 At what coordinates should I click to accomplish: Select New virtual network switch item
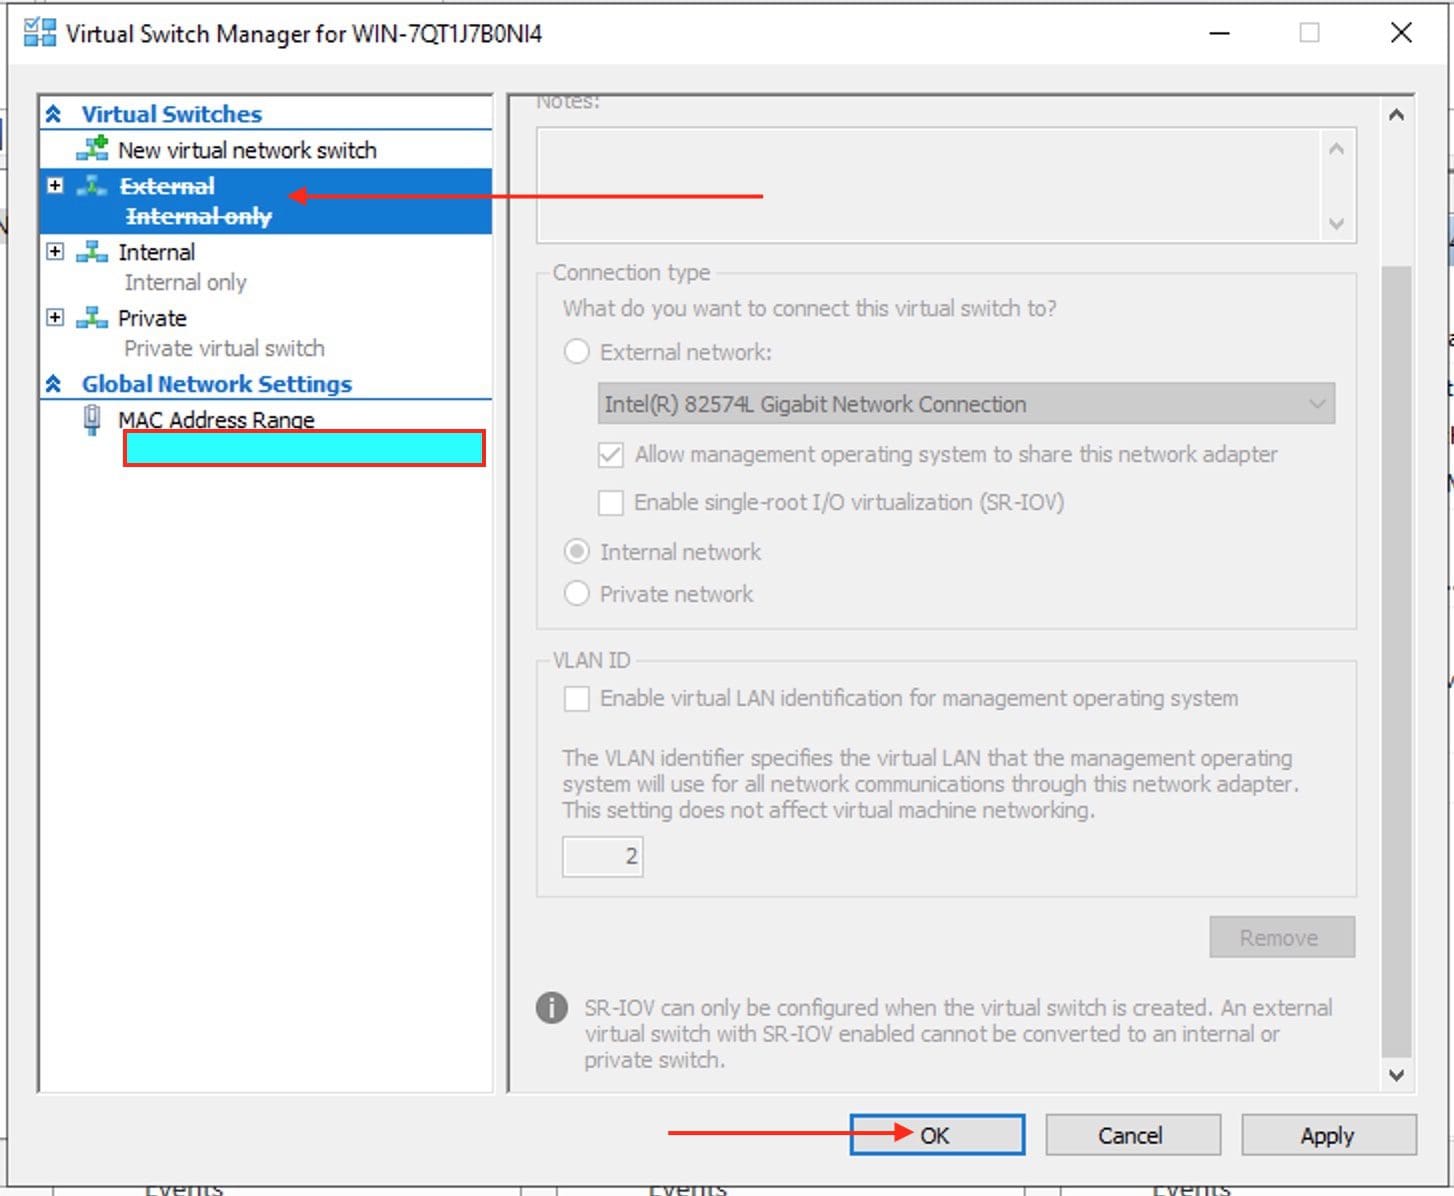(x=247, y=150)
